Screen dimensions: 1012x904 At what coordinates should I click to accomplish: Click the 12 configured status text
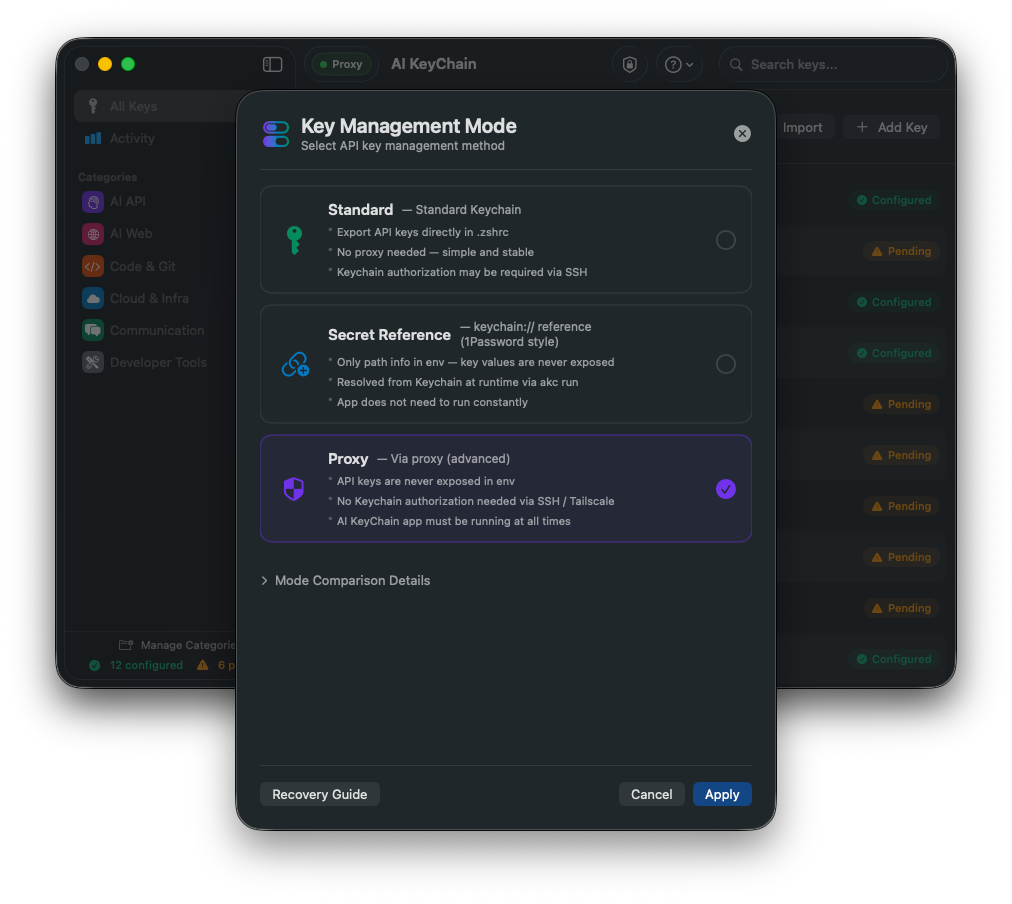pyautogui.click(x=146, y=665)
